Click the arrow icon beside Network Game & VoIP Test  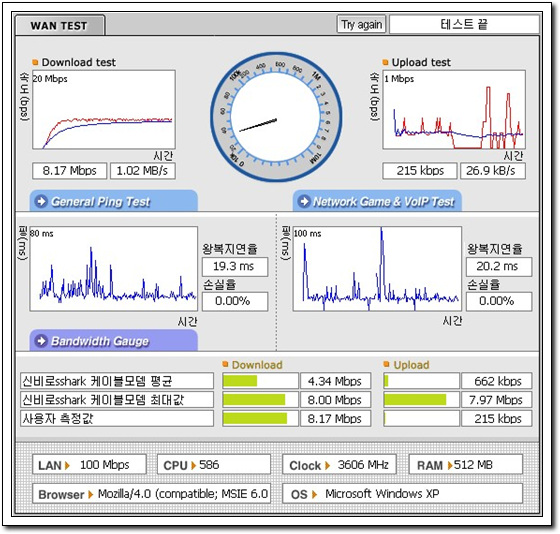[x=304, y=201]
